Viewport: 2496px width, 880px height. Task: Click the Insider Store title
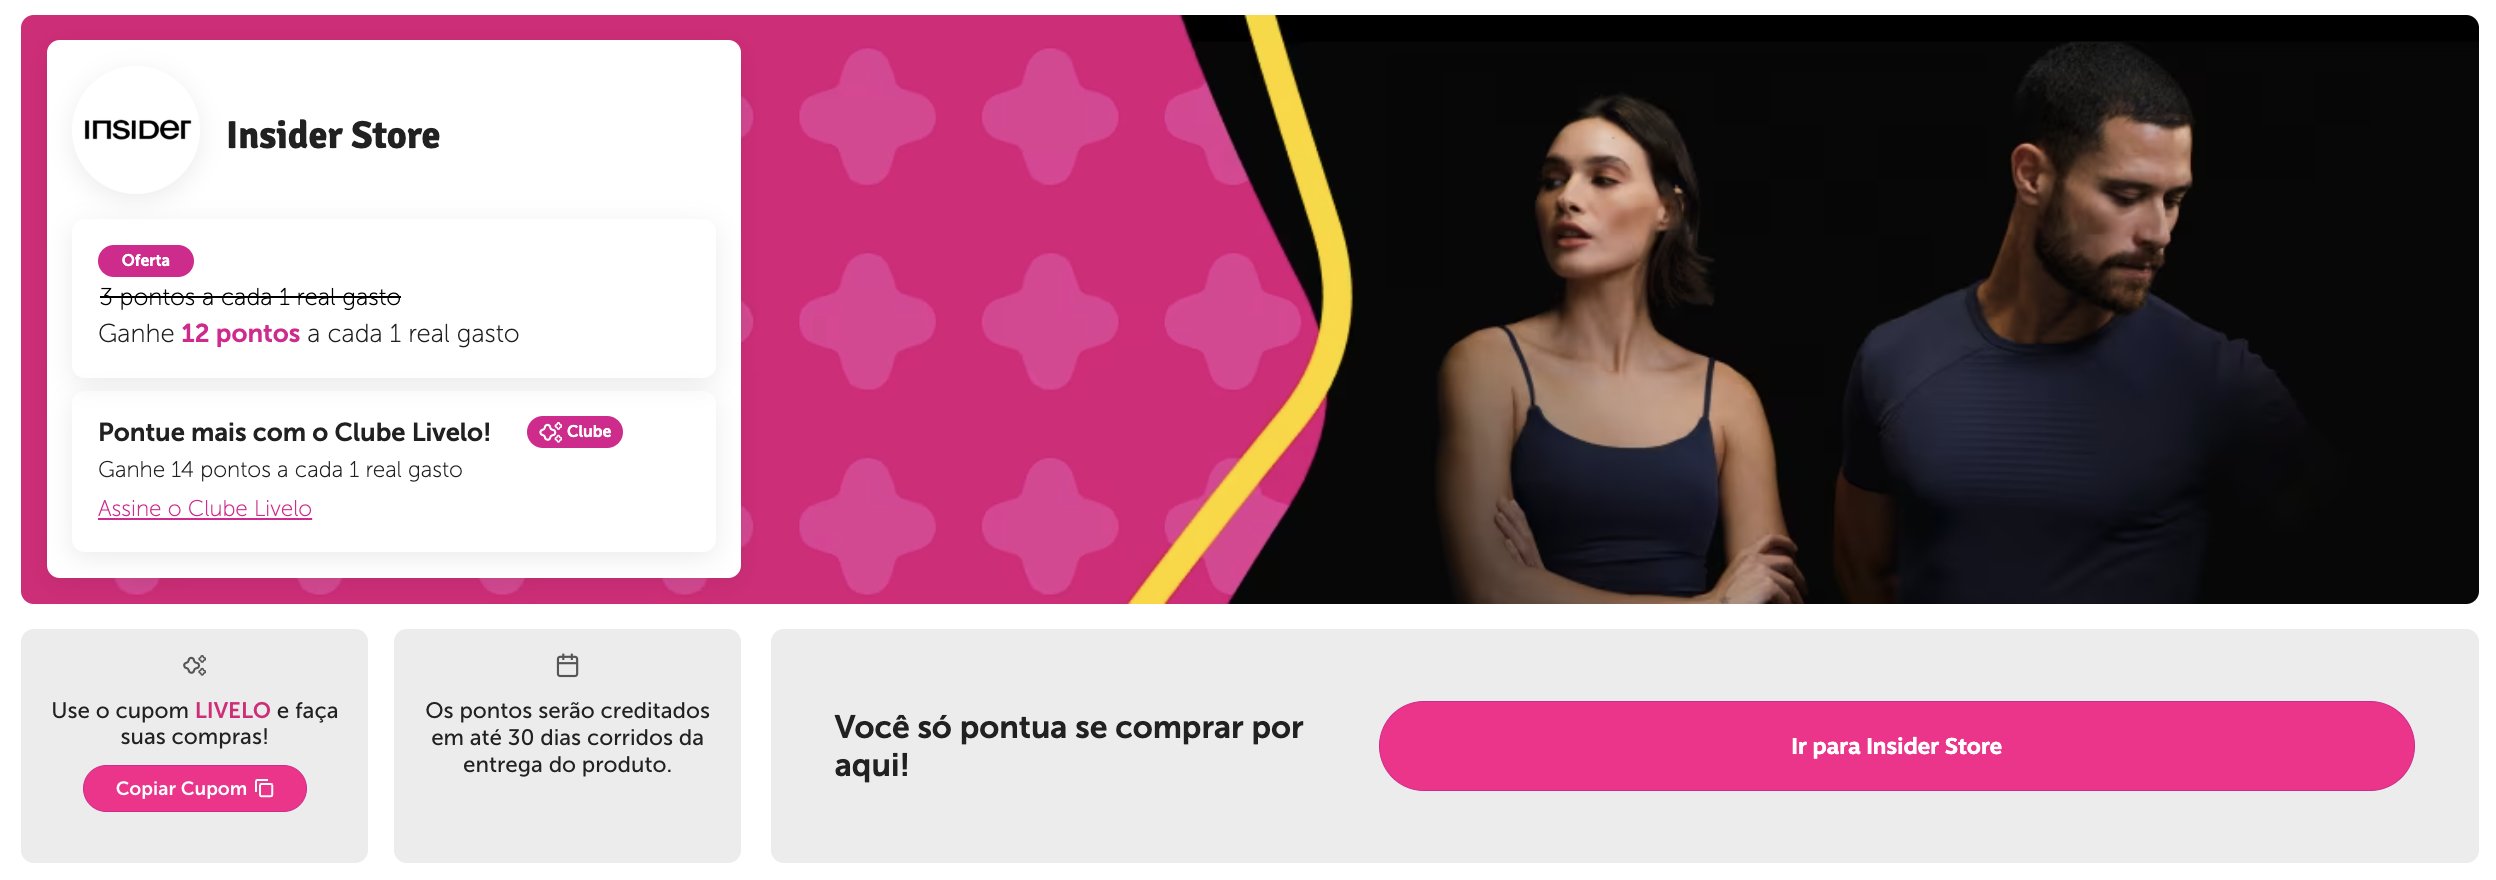[333, 135]
